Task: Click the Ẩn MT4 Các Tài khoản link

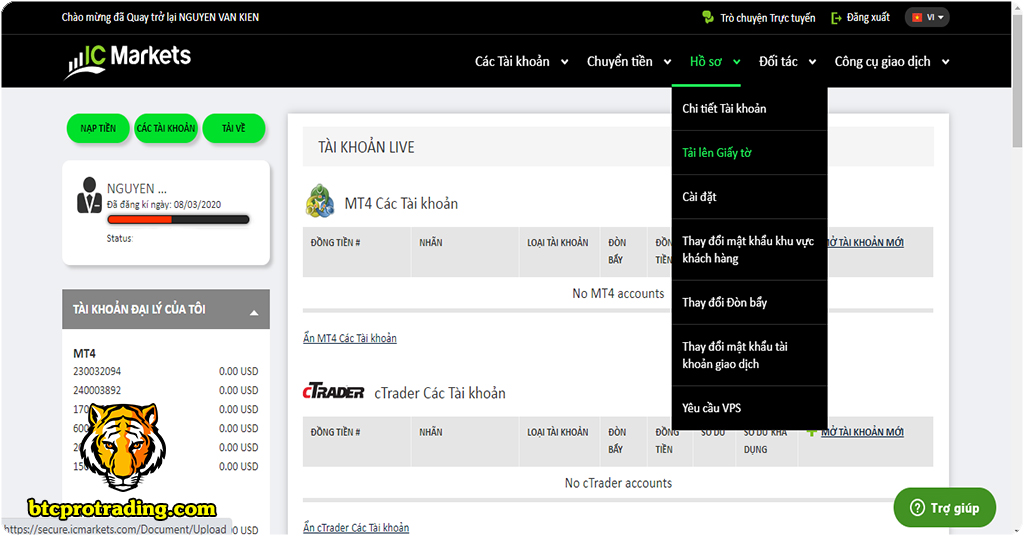Action: (350, 338)
